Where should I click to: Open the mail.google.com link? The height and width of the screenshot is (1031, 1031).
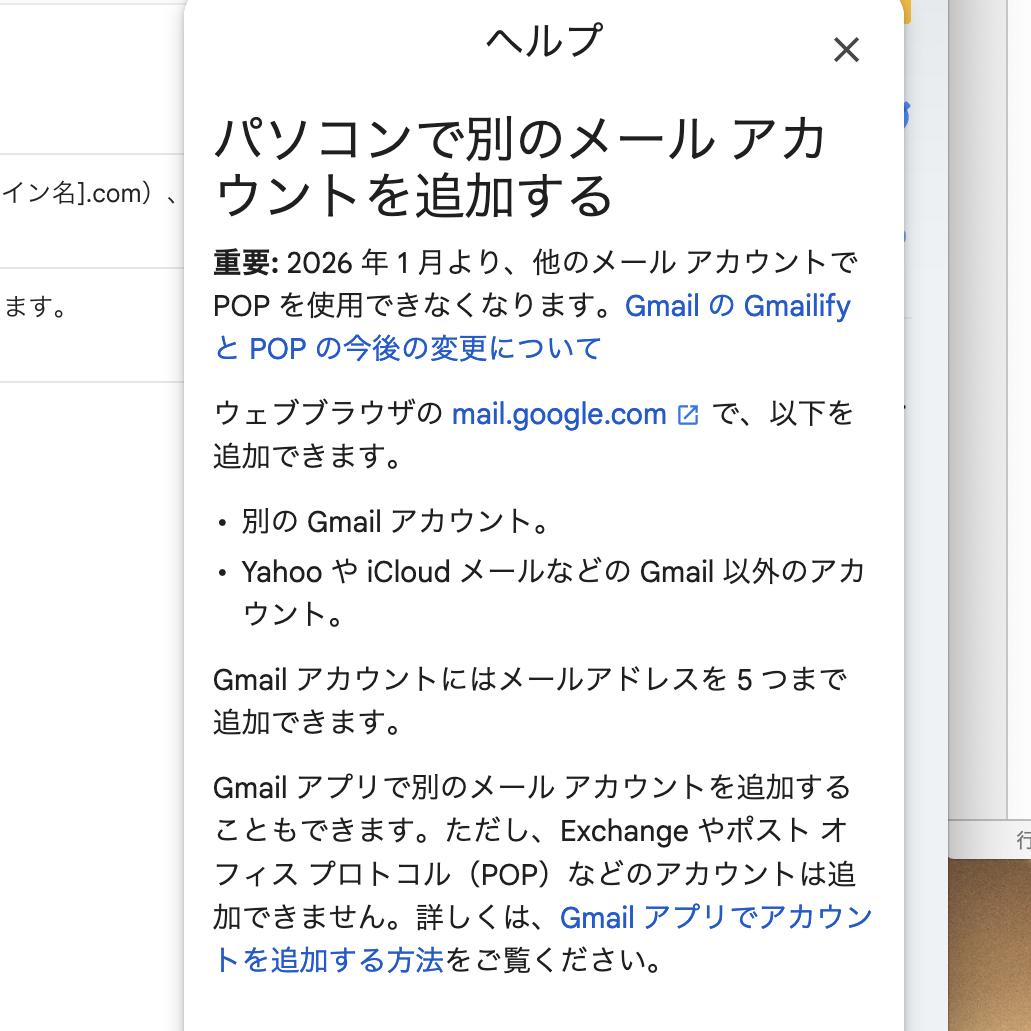(559, 413)
